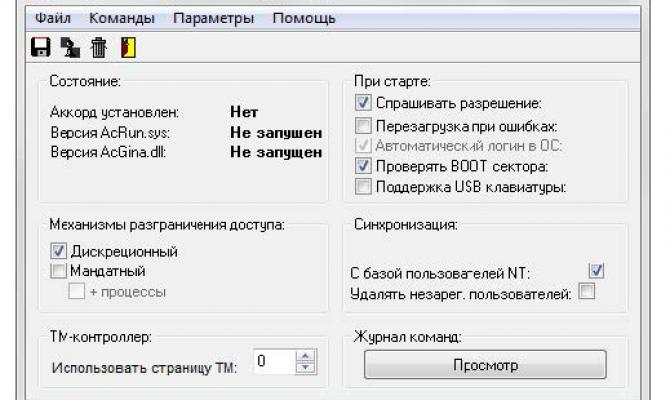Open the Команды menu

[x=121, y=19]
